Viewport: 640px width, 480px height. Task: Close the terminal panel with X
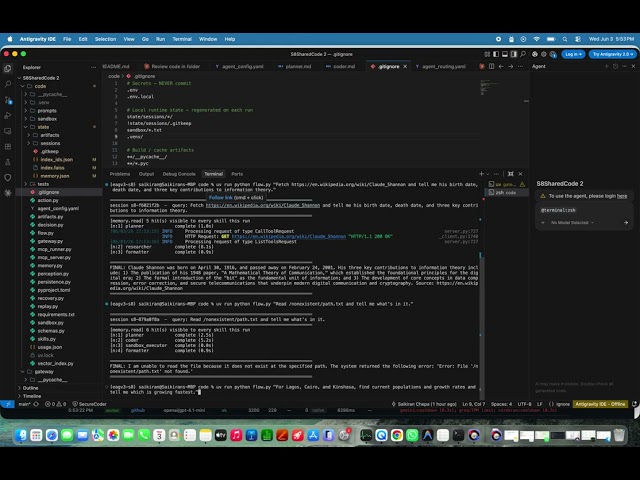point(520,174)
